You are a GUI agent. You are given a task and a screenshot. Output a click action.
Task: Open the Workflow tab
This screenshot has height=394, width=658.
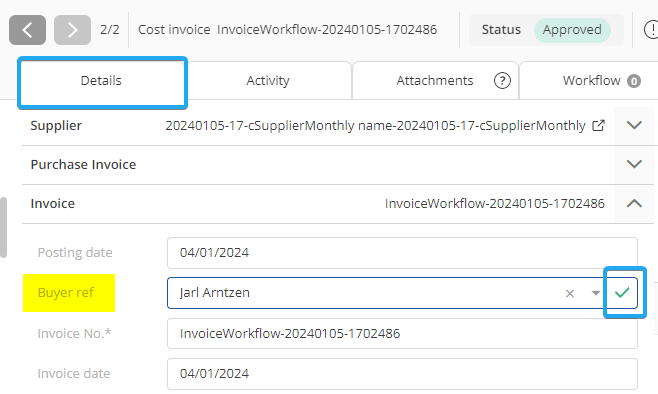[x=591, y=81]
